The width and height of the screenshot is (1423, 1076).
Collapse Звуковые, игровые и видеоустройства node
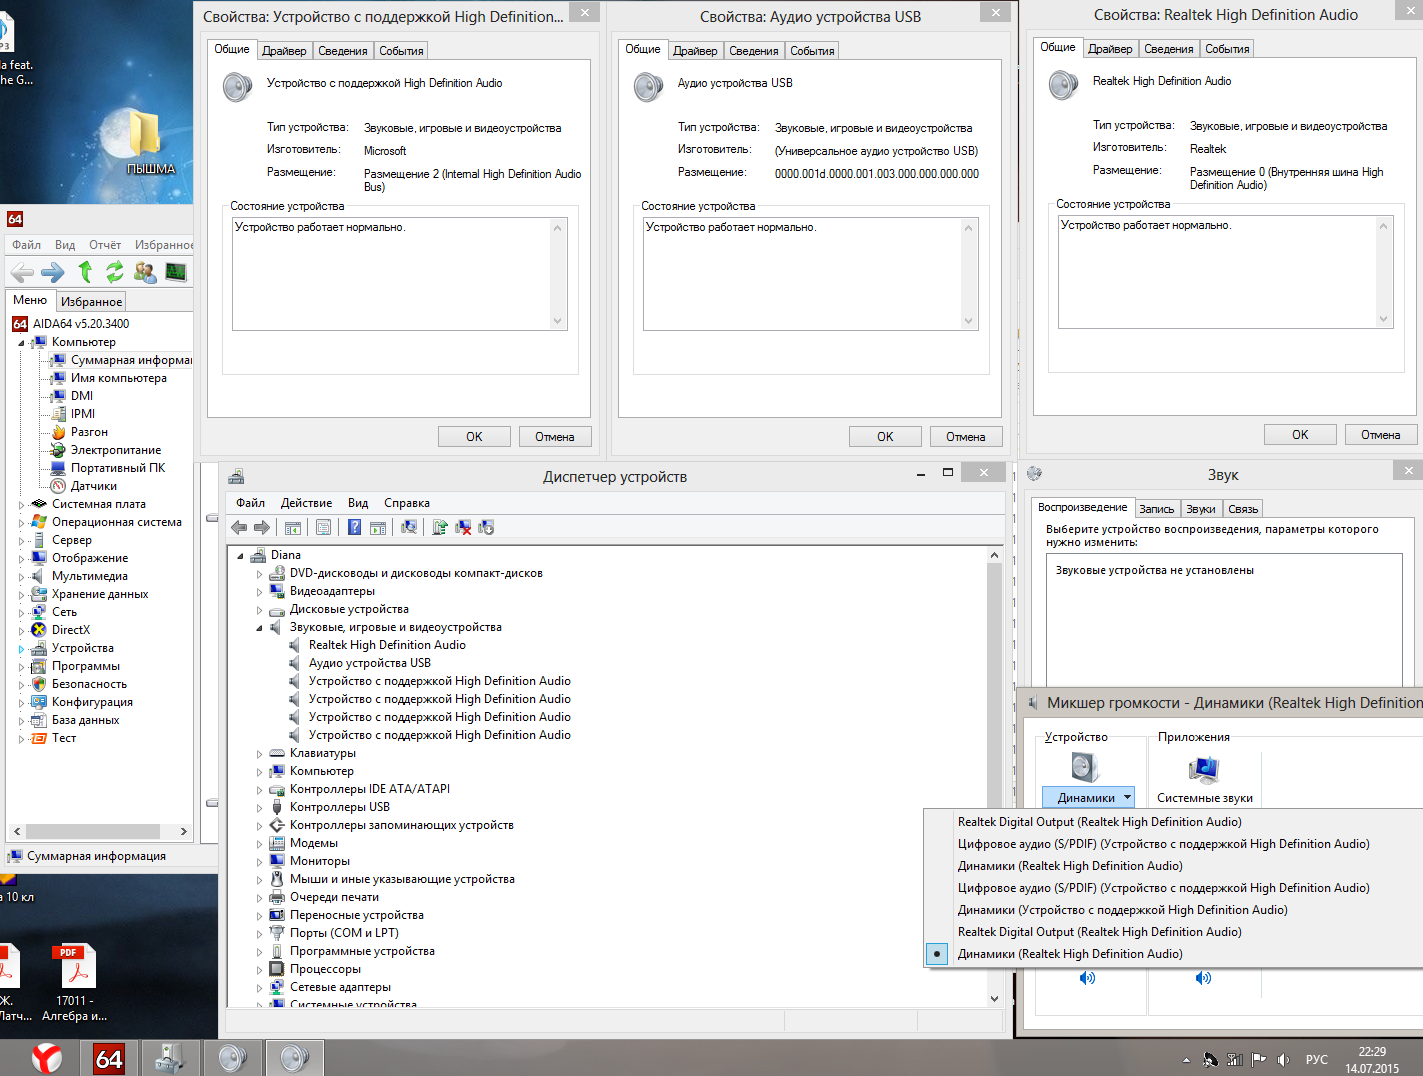point(259,628)
